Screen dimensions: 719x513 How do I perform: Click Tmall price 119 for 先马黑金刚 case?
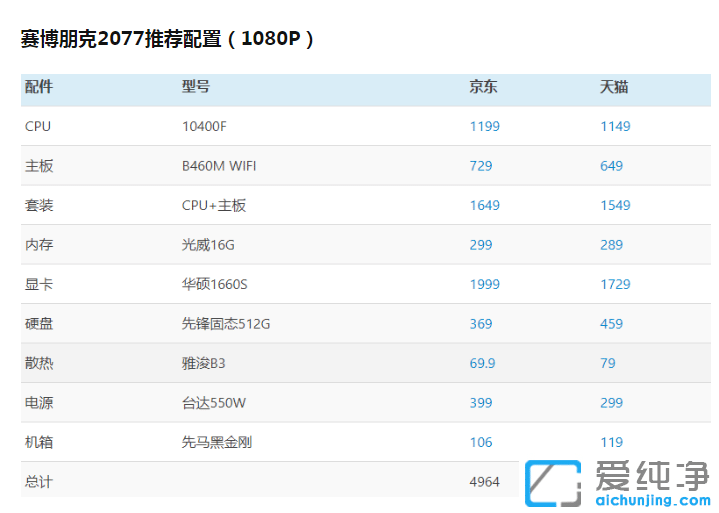(611, 442)
